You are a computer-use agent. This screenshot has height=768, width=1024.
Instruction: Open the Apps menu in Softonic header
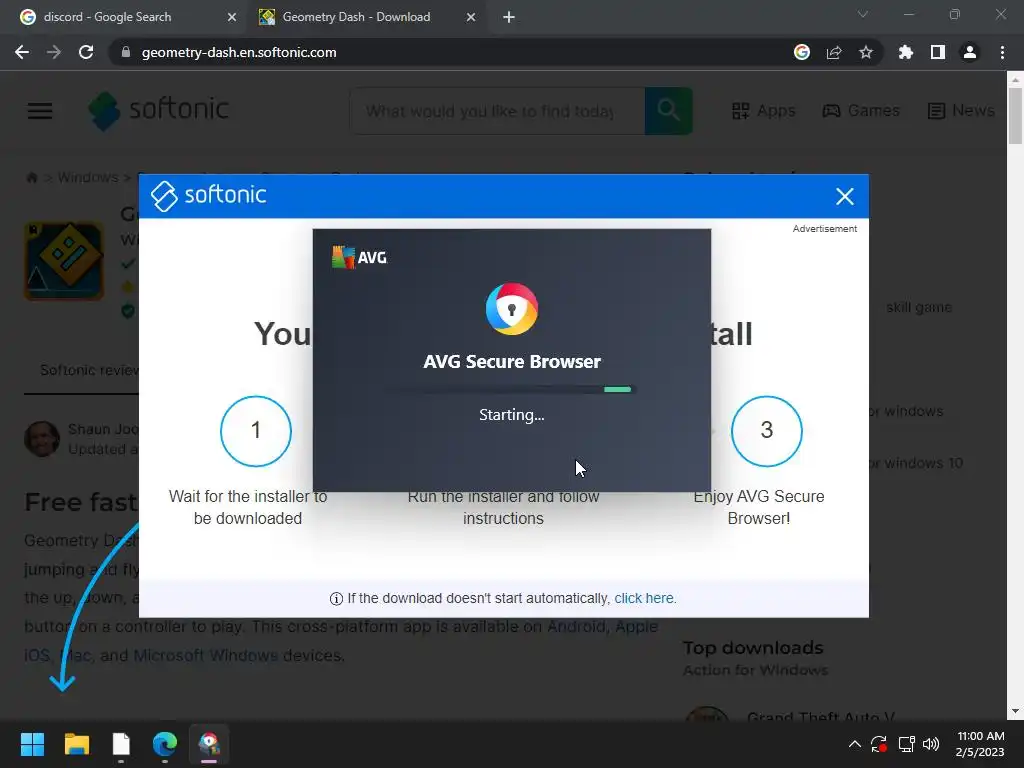coord(763,110)
